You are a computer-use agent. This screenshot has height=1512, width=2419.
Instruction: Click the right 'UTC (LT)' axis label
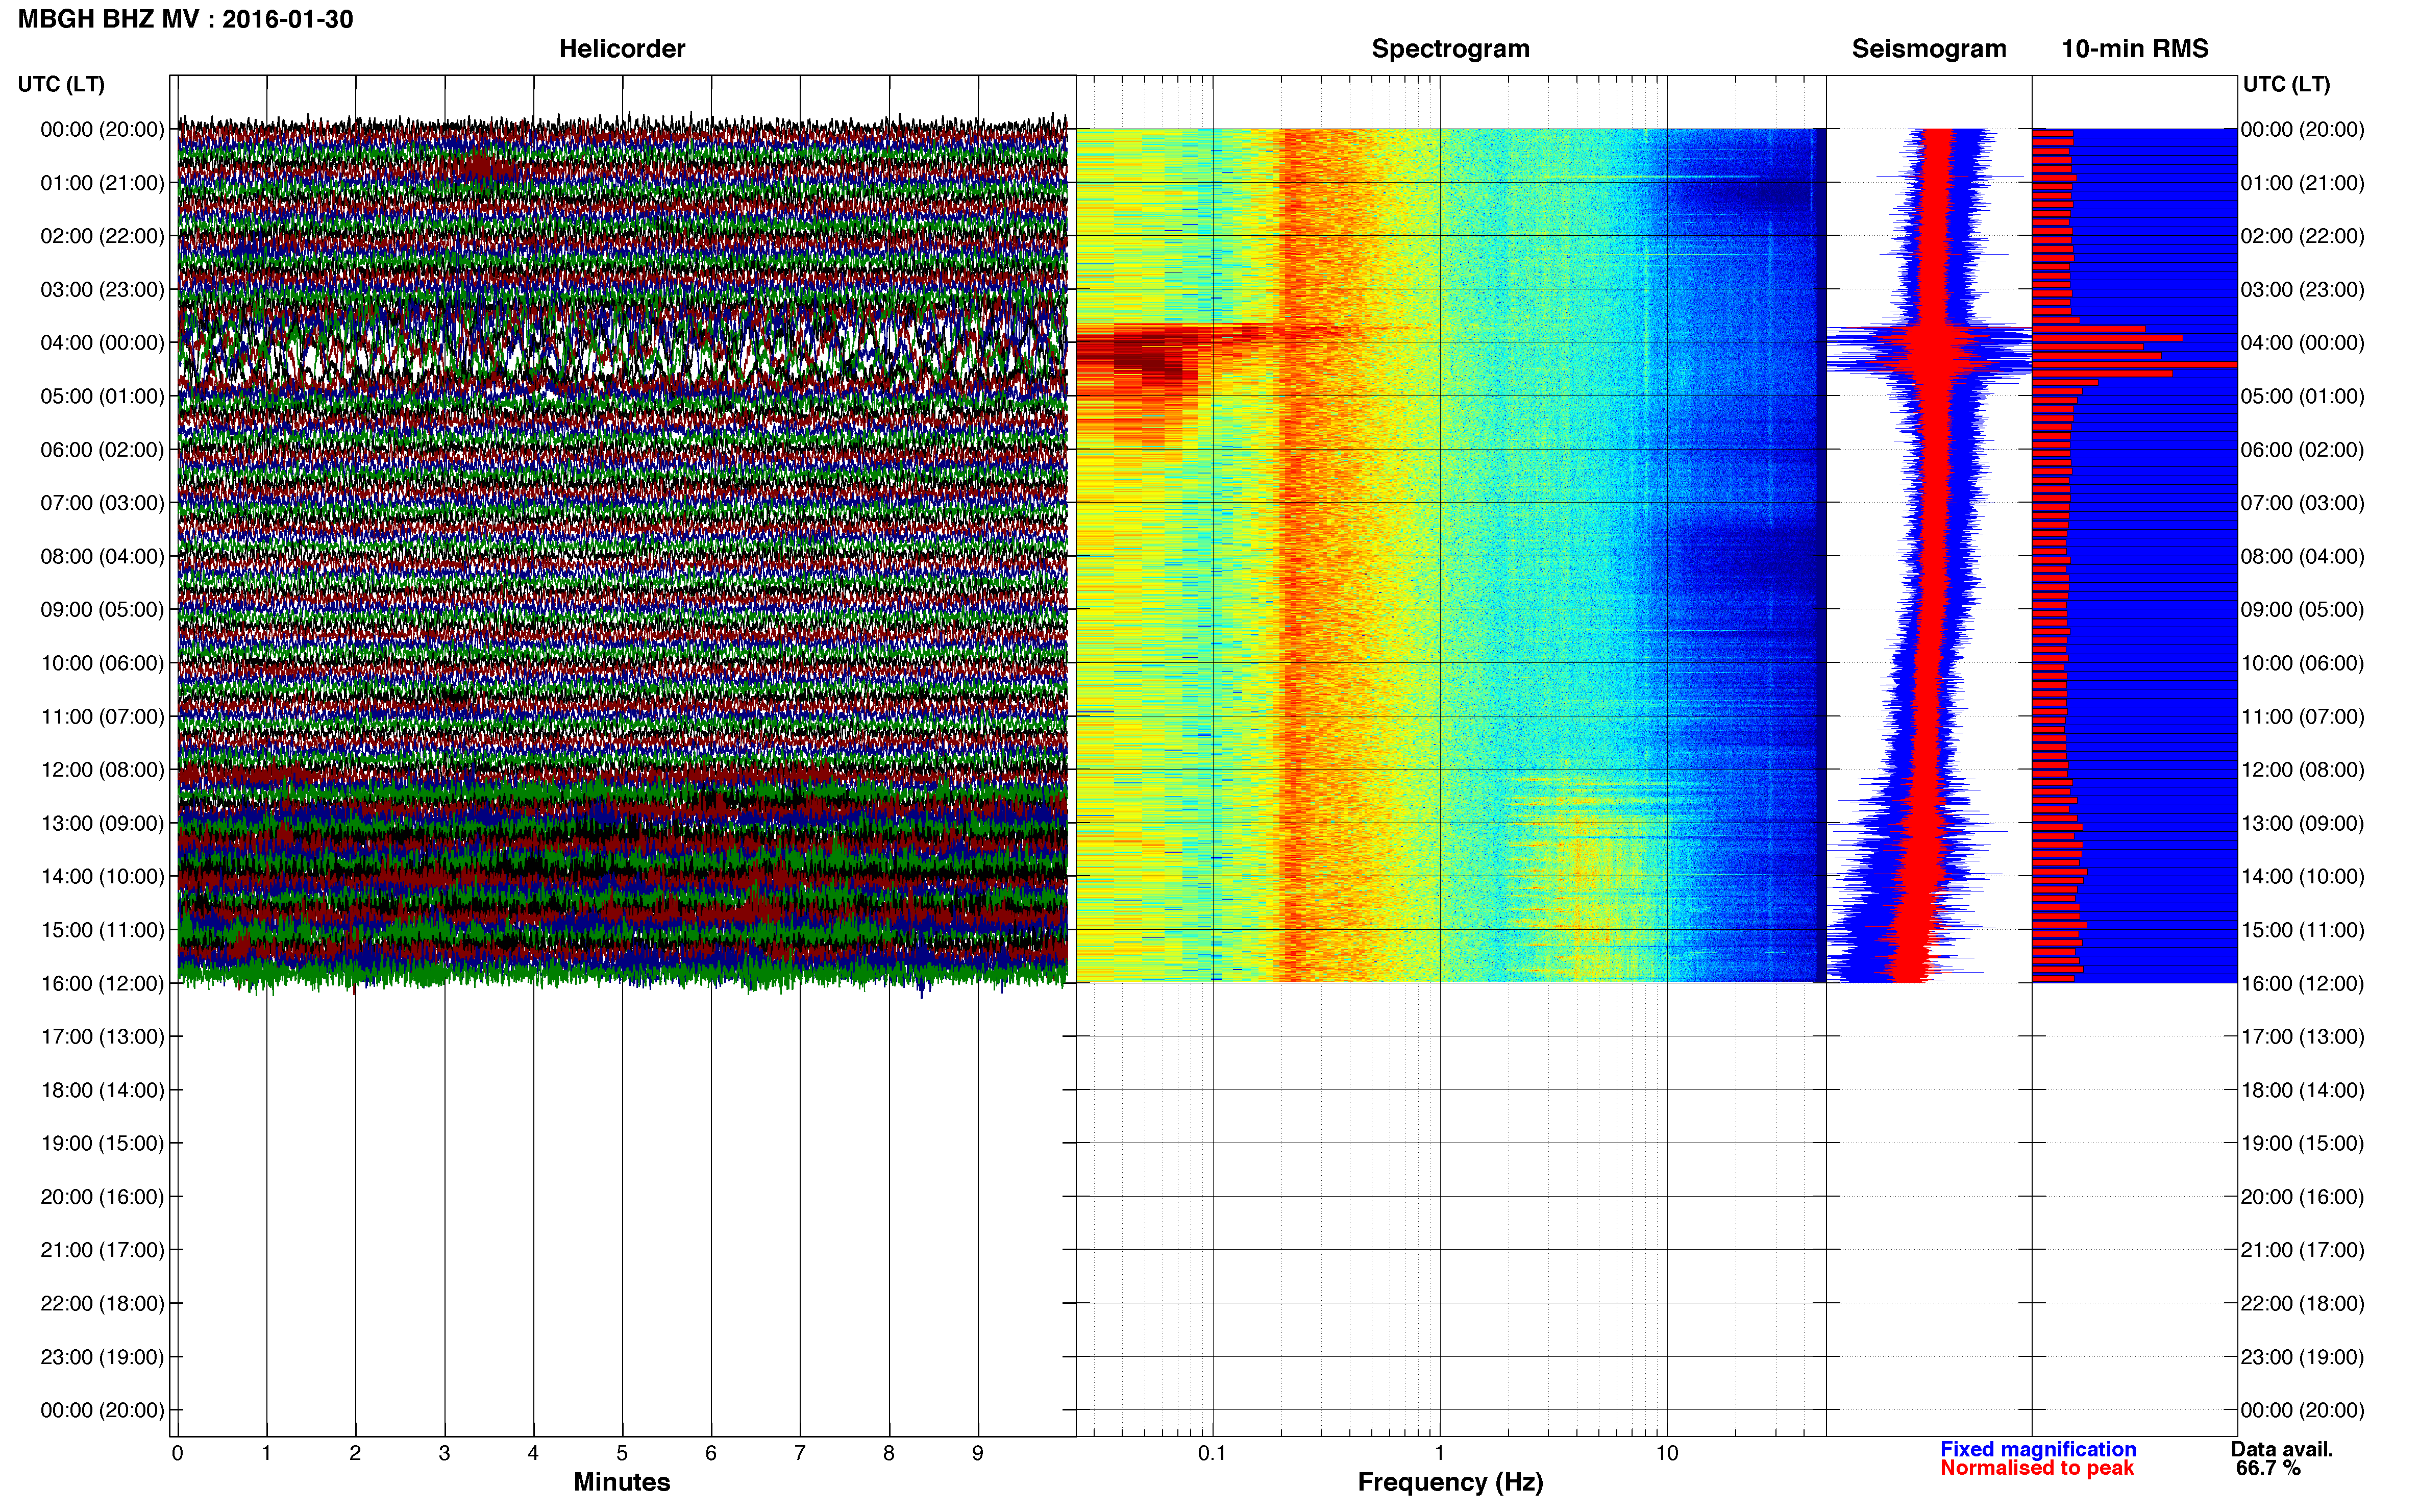click(x=2286, y=84)
